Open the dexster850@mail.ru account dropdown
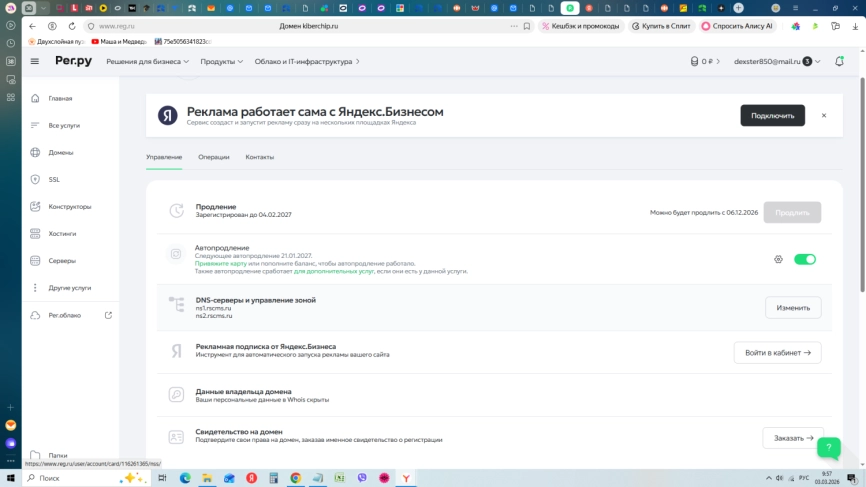 click(777, 61)
